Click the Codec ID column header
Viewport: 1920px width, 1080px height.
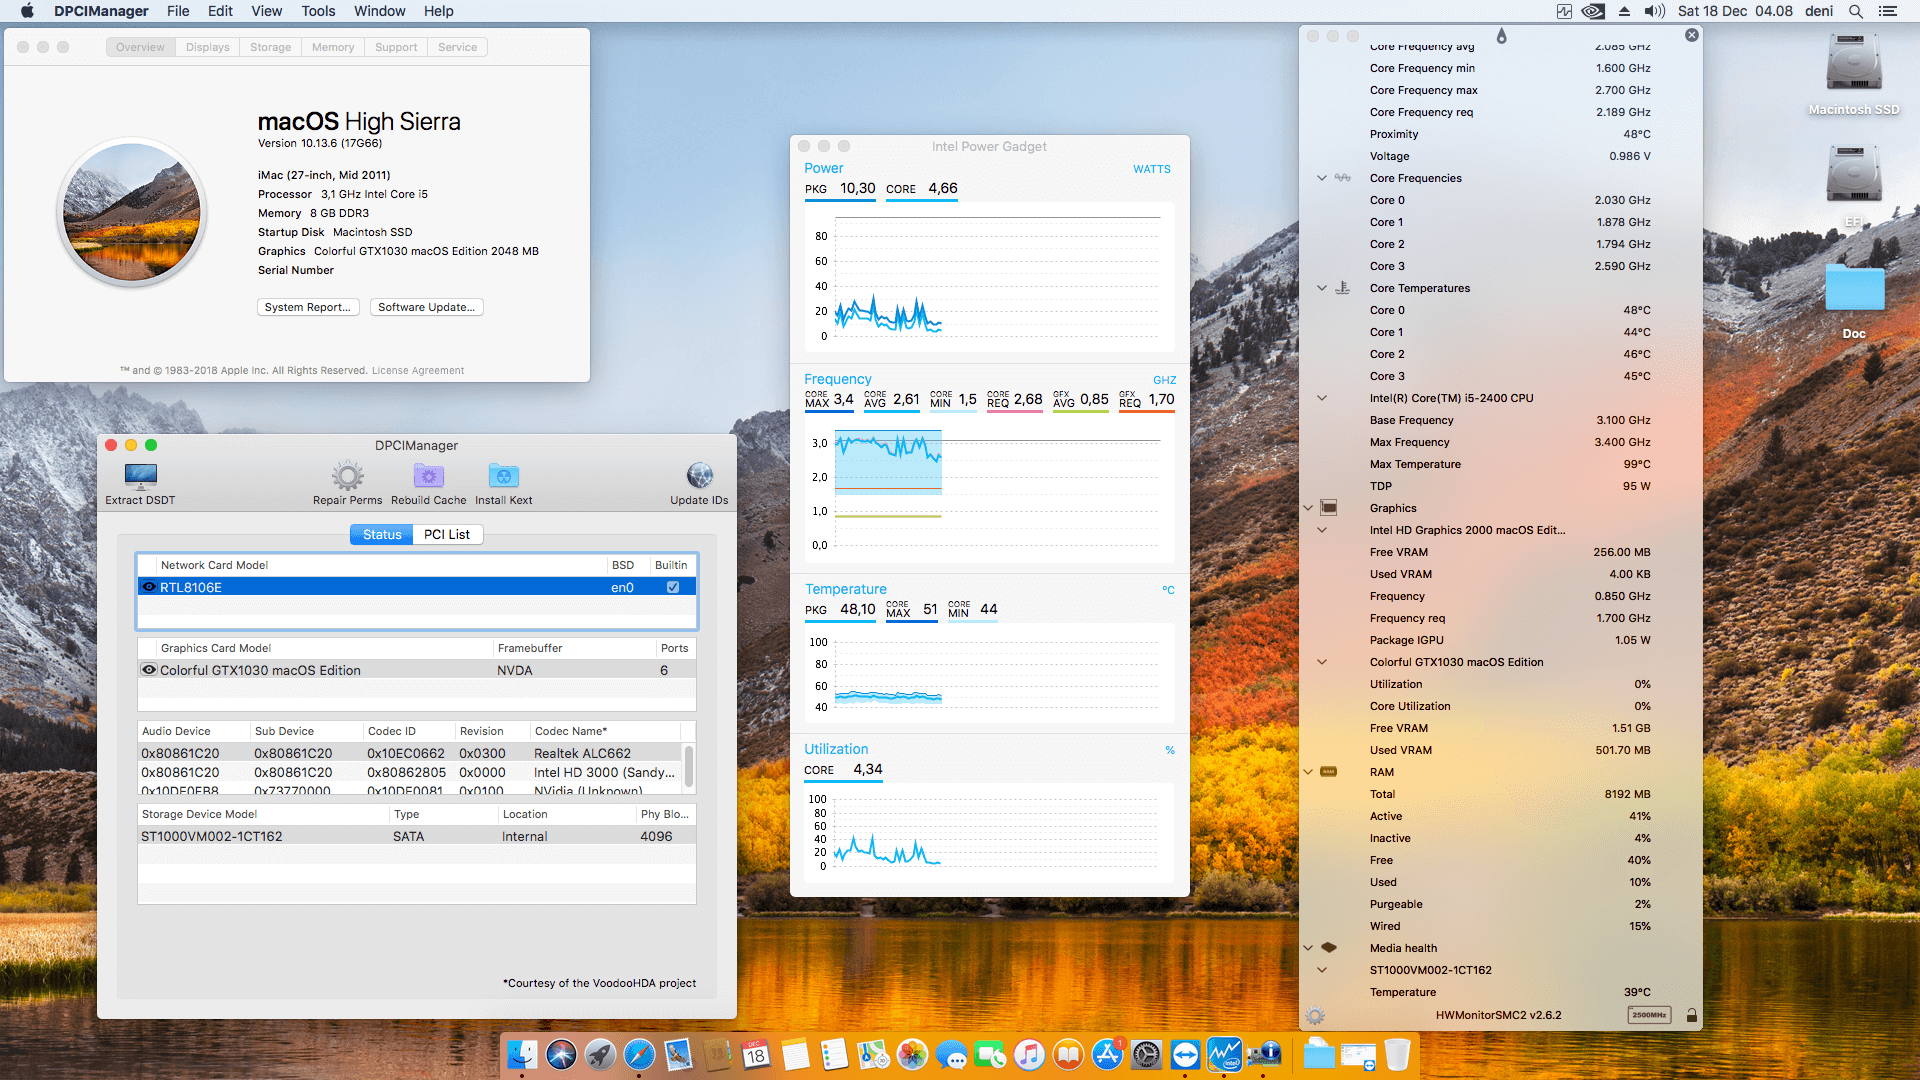point(409,731)
